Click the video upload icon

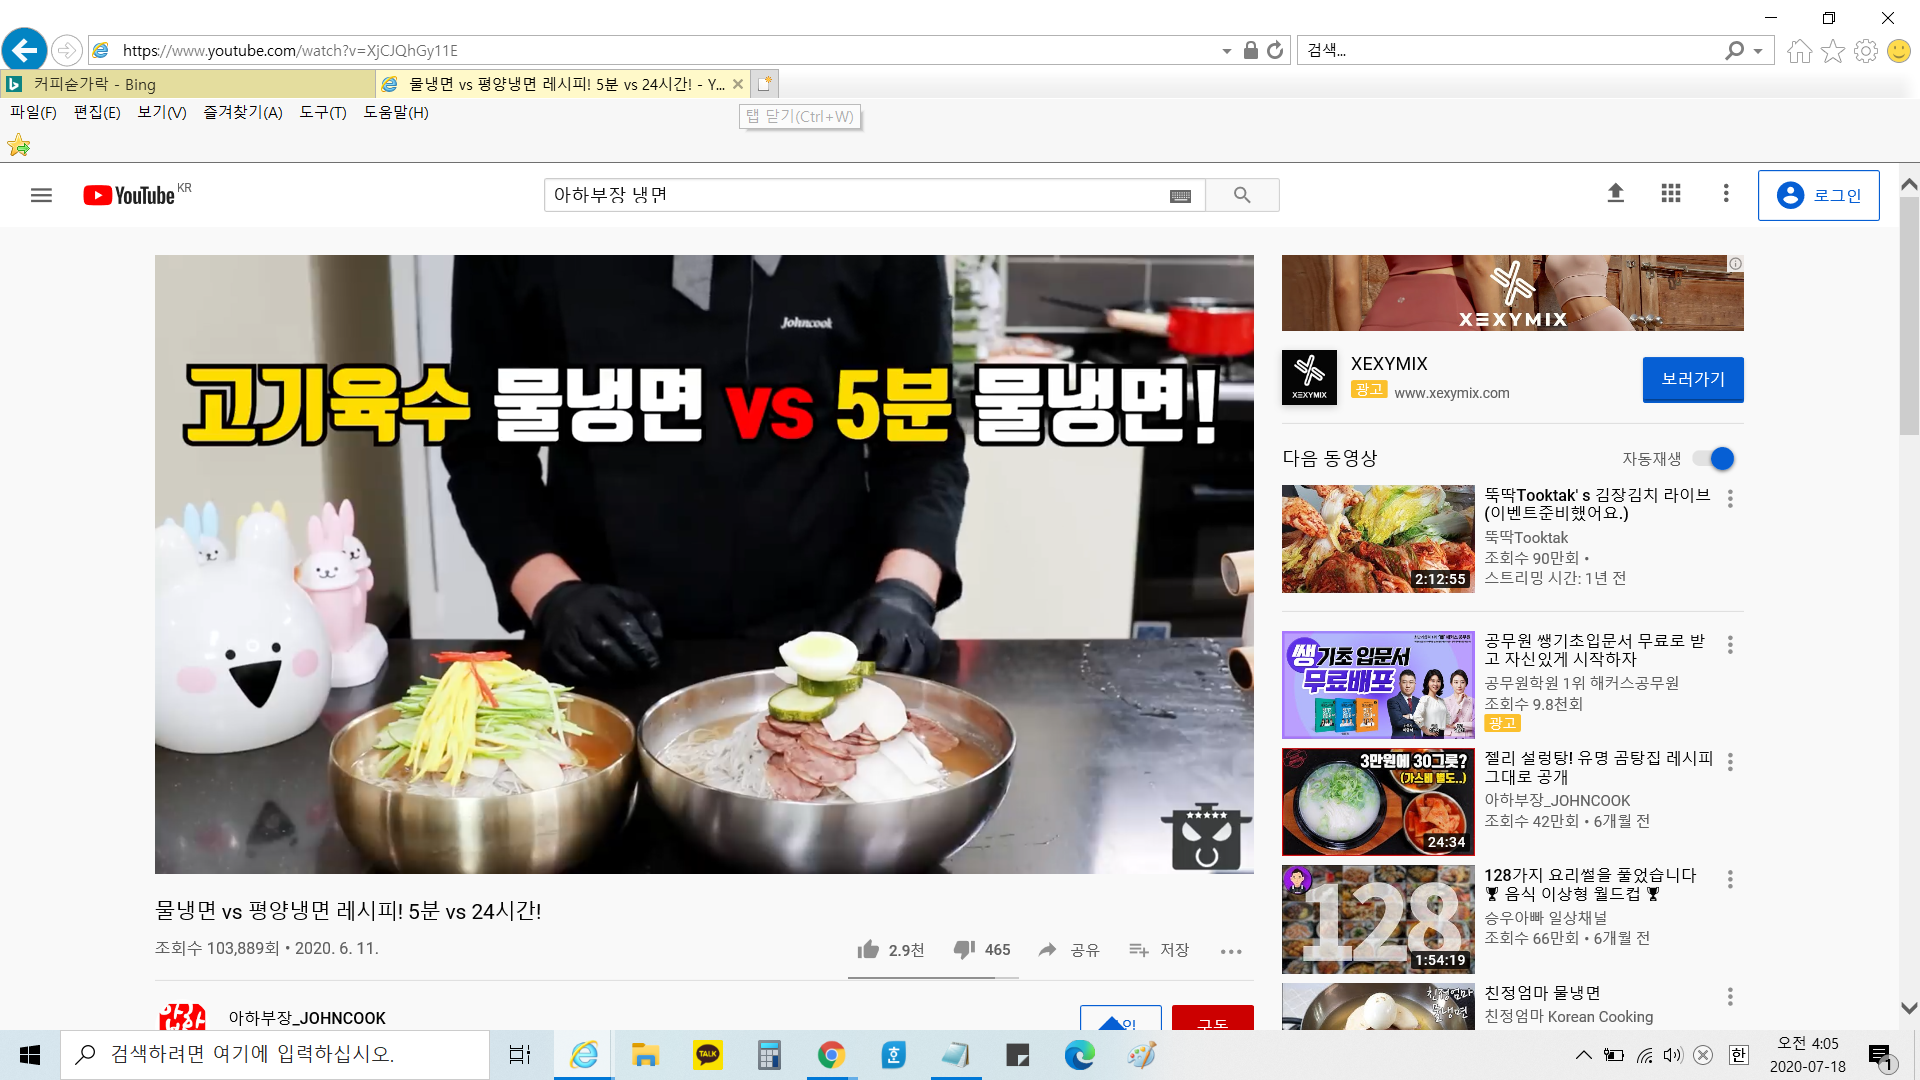(x=1615, y=193)
